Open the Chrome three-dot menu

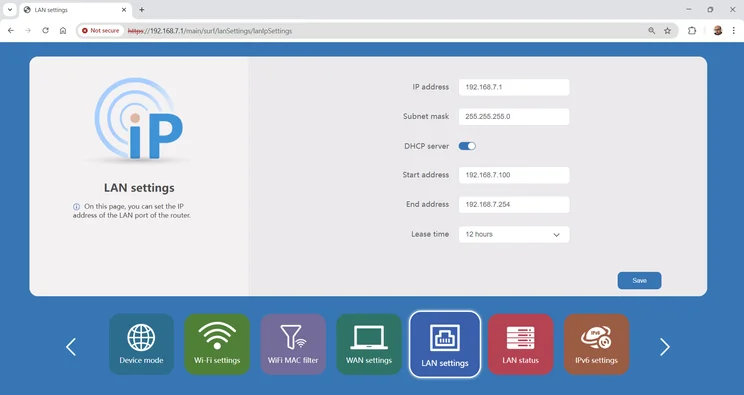click(733, 30)
